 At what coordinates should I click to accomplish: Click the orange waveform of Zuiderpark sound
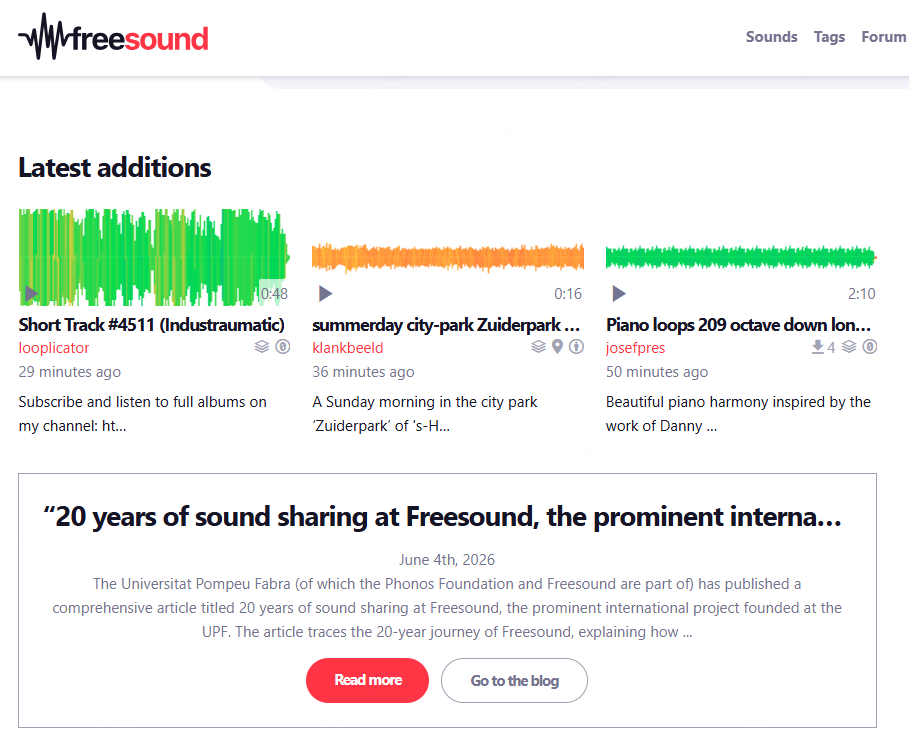[x=448, y=257]
